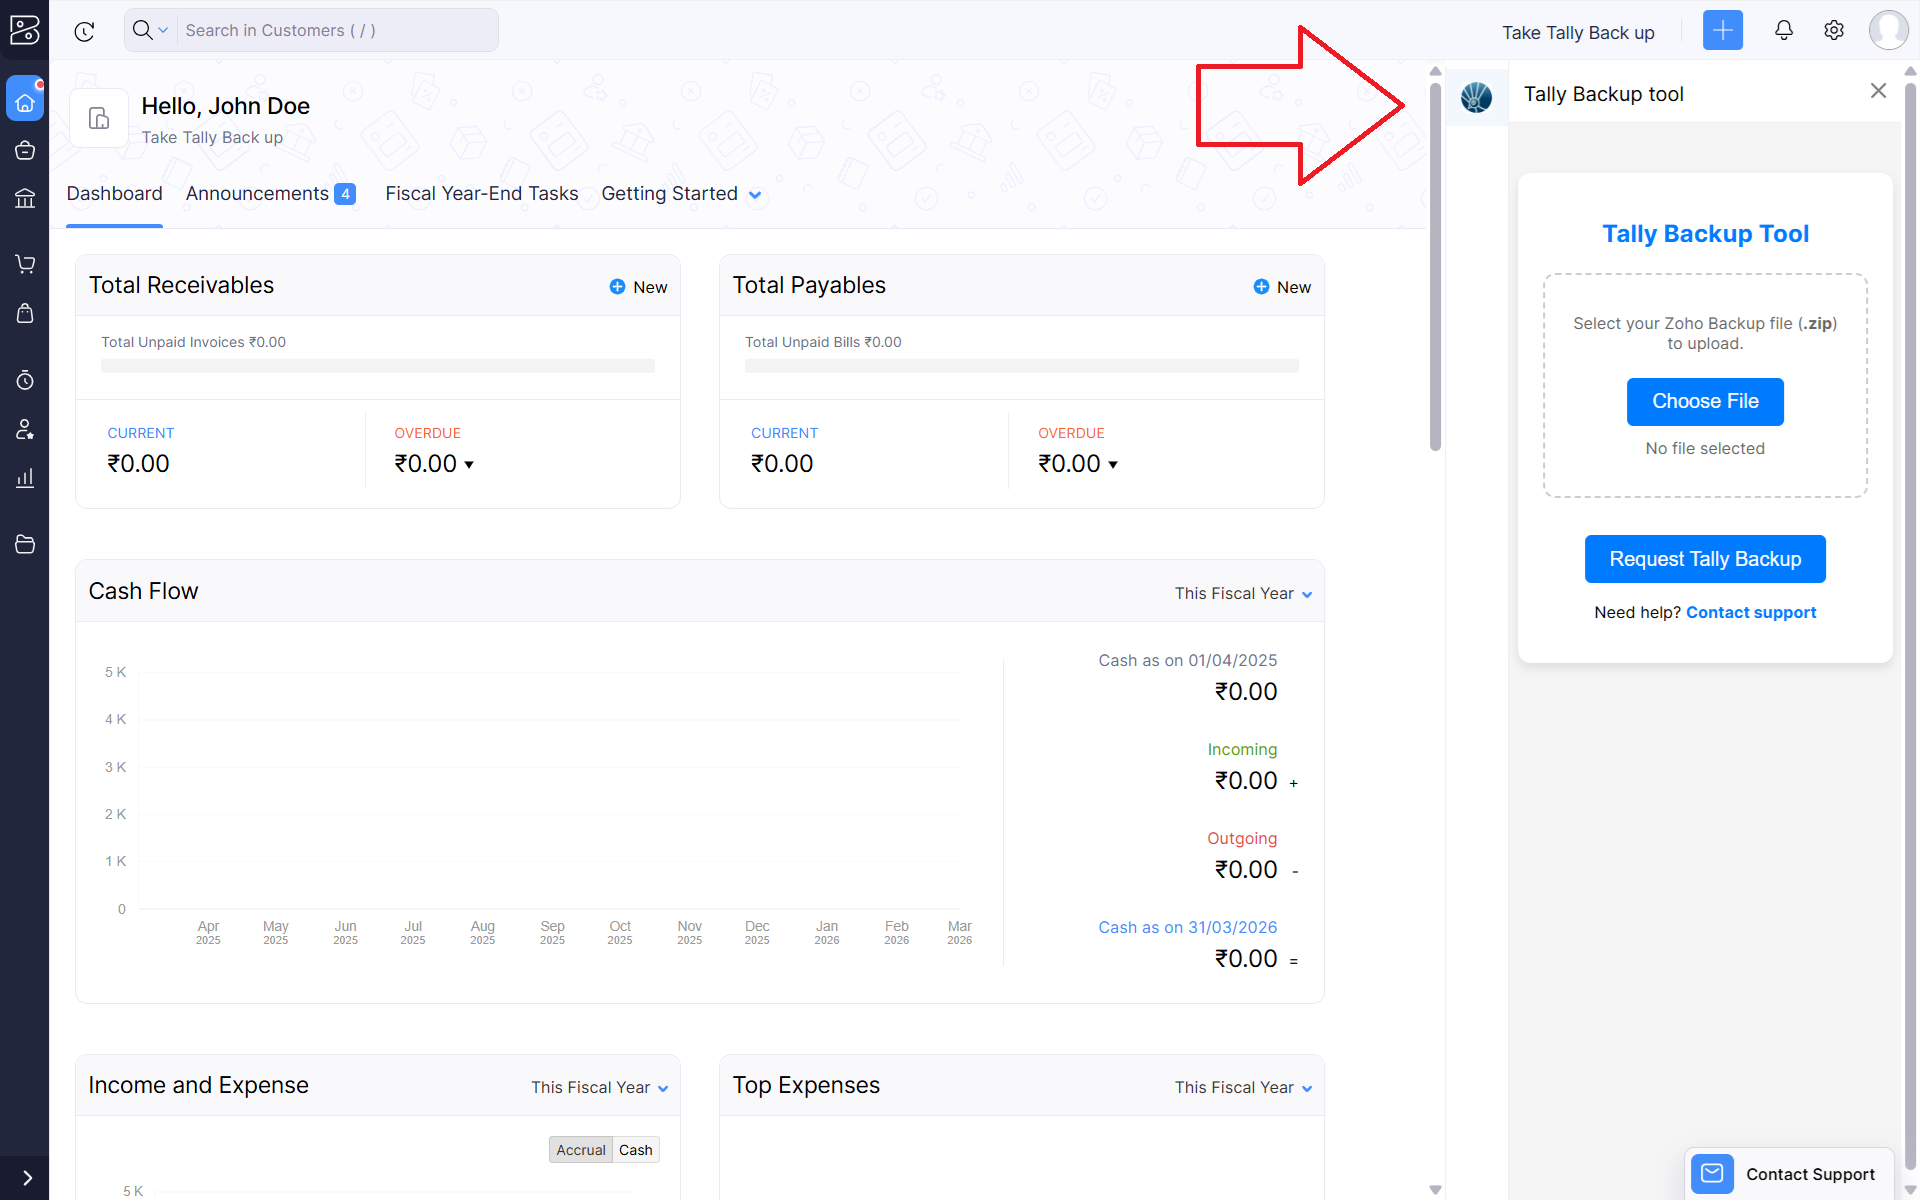Open the search scope dropdown arrow
The height and width of the screenshot is (1200, 1920).
[163, 30]
